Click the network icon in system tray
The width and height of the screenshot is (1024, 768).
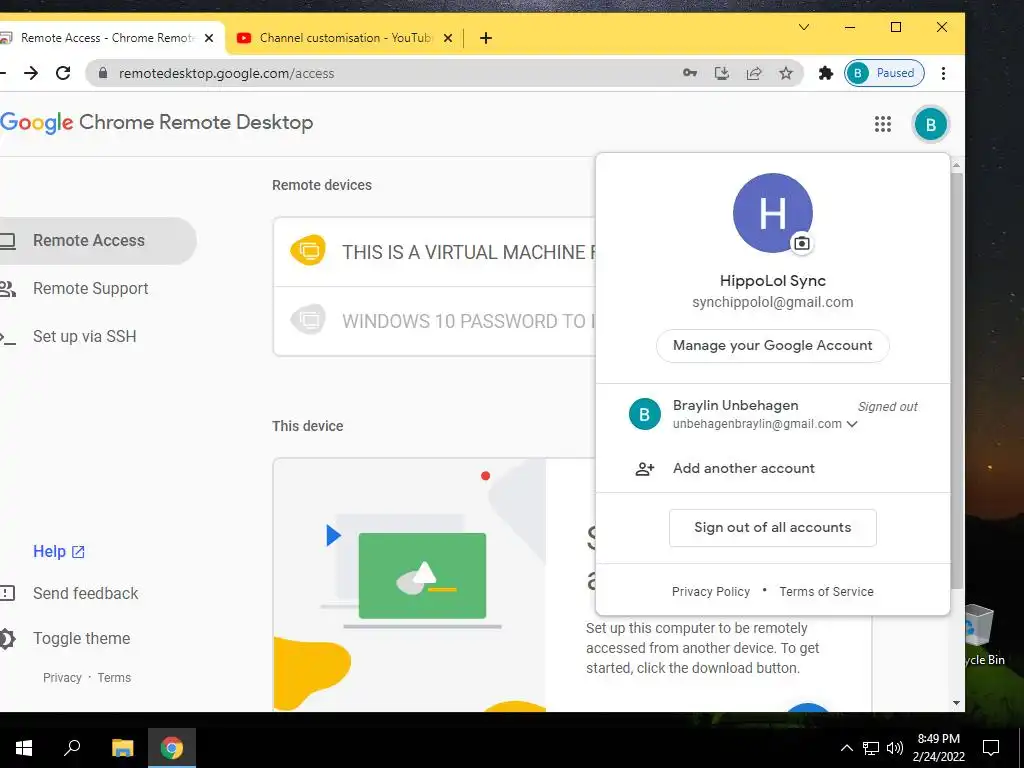(x=871, y=748)
